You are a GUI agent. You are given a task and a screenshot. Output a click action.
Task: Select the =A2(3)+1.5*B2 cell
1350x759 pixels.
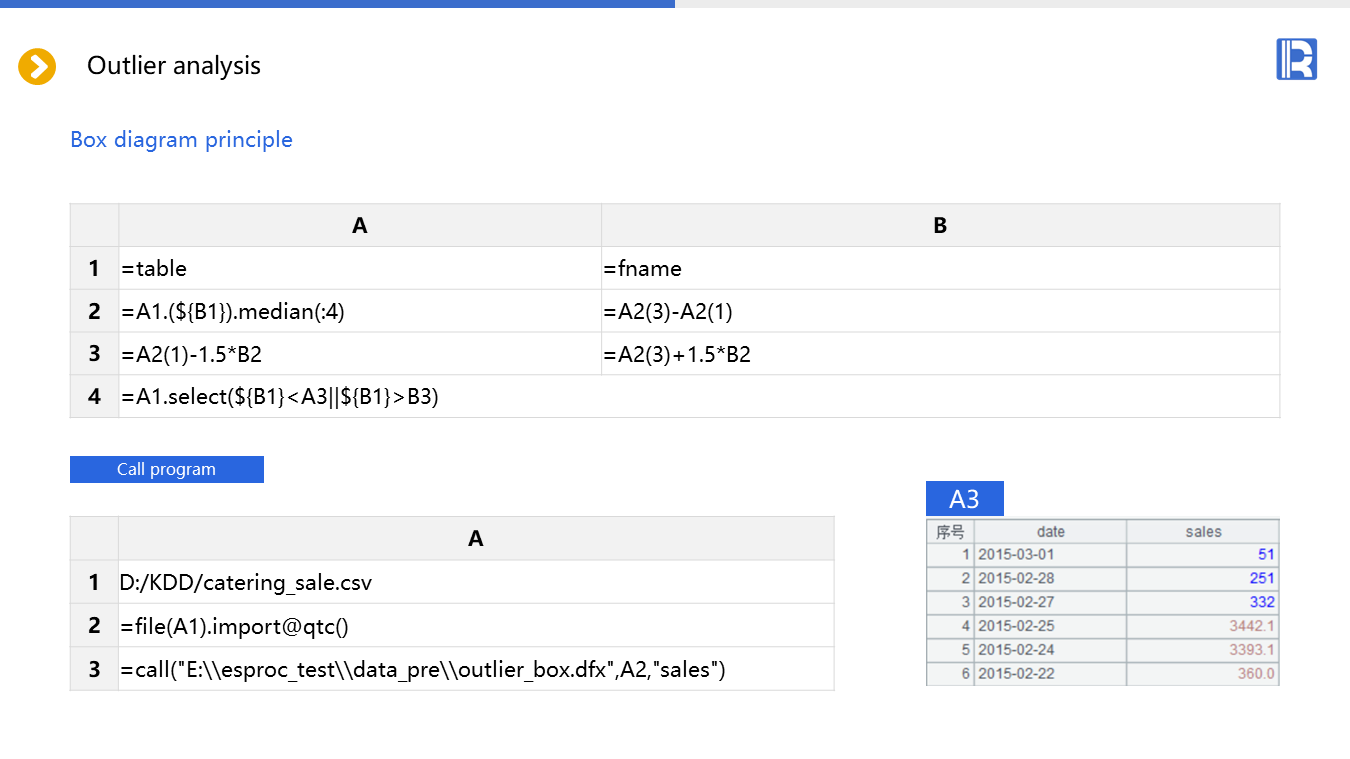[939, 354]
